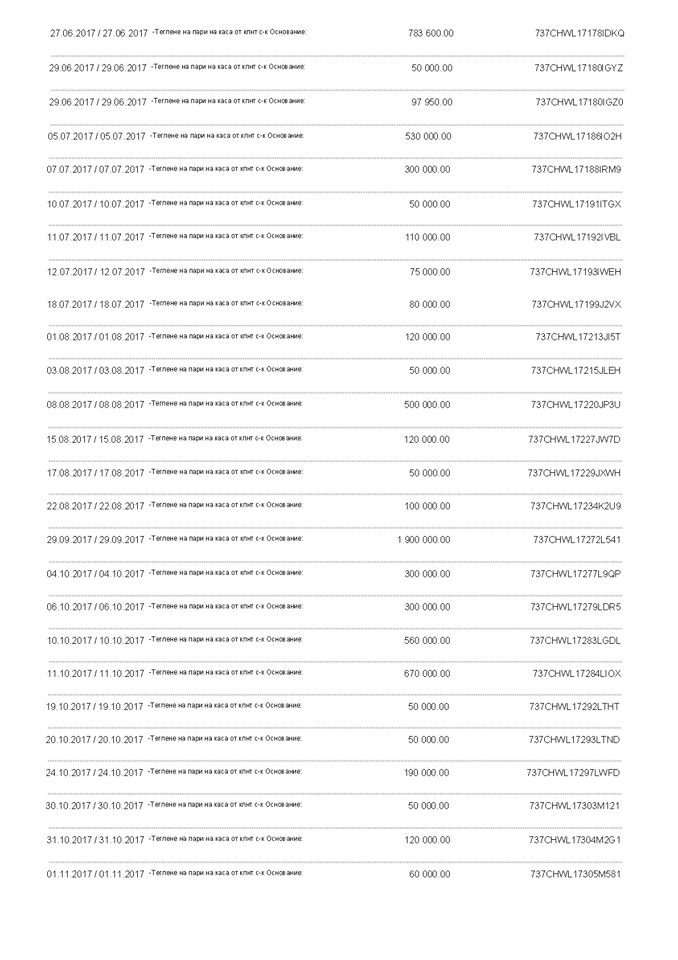
Task: Select reference code 737CHWL17180IGYZ
Action: coord(579,68)
